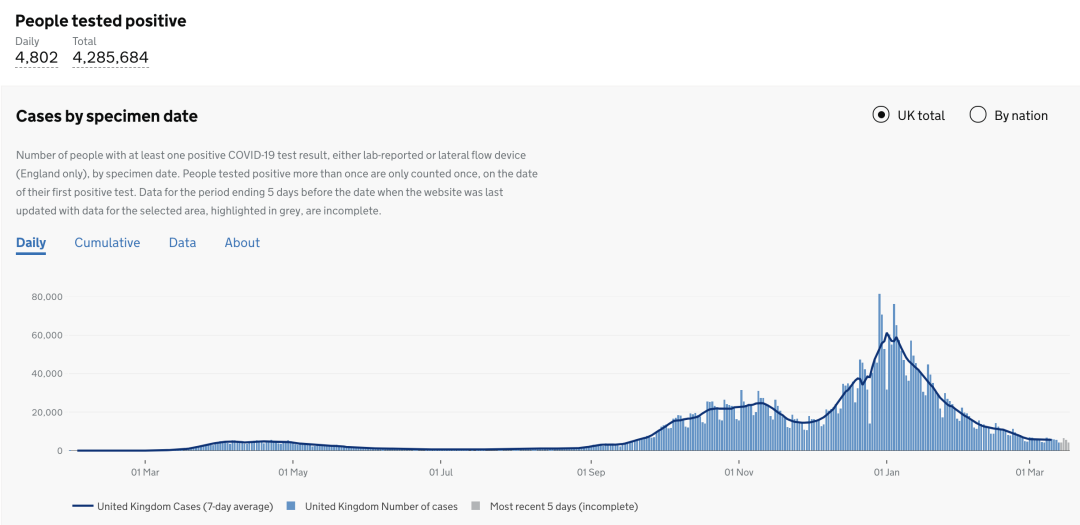The width and height of the screenshot is (1080, 525).
Task: Click the Daily figure 4,802
Action: click(x=37, y=58)
